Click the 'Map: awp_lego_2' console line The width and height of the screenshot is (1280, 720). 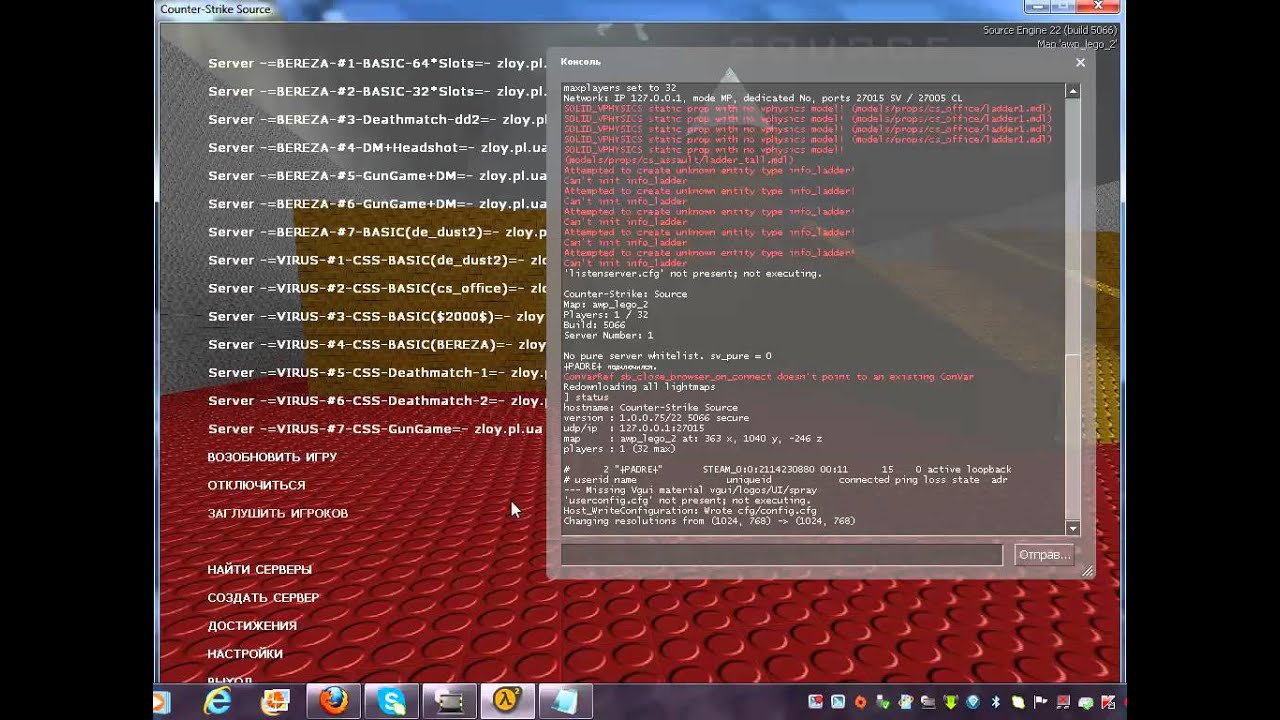605,305
